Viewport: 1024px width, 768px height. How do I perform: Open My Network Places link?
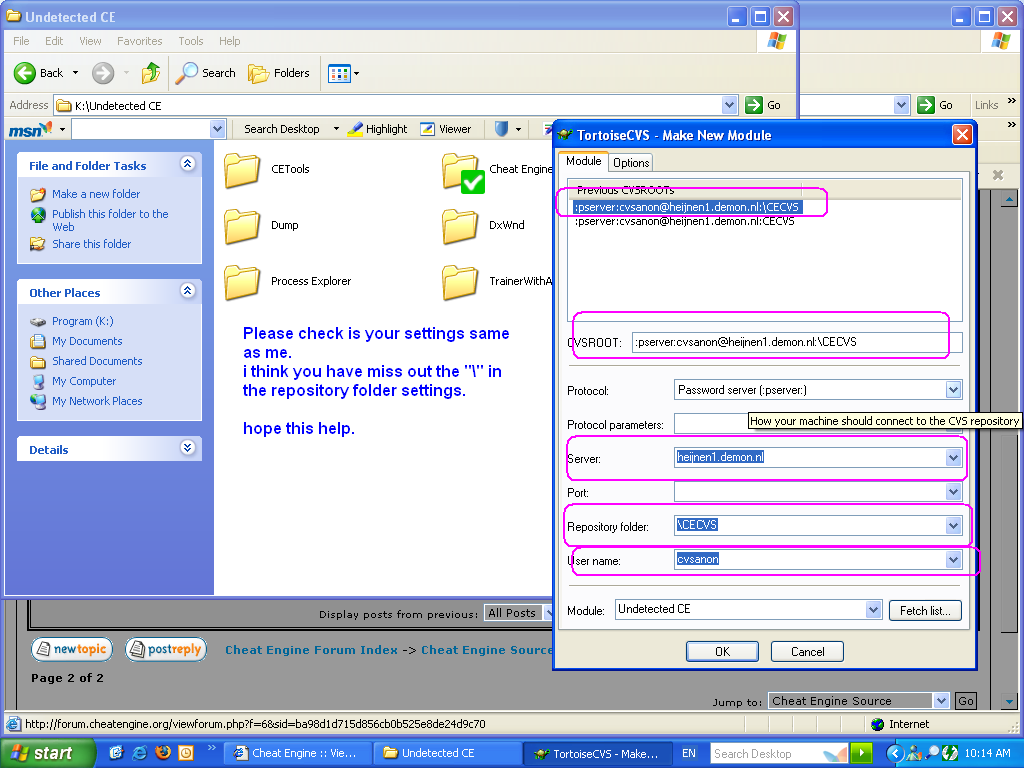pyautogui.click(x=97, y=401)
